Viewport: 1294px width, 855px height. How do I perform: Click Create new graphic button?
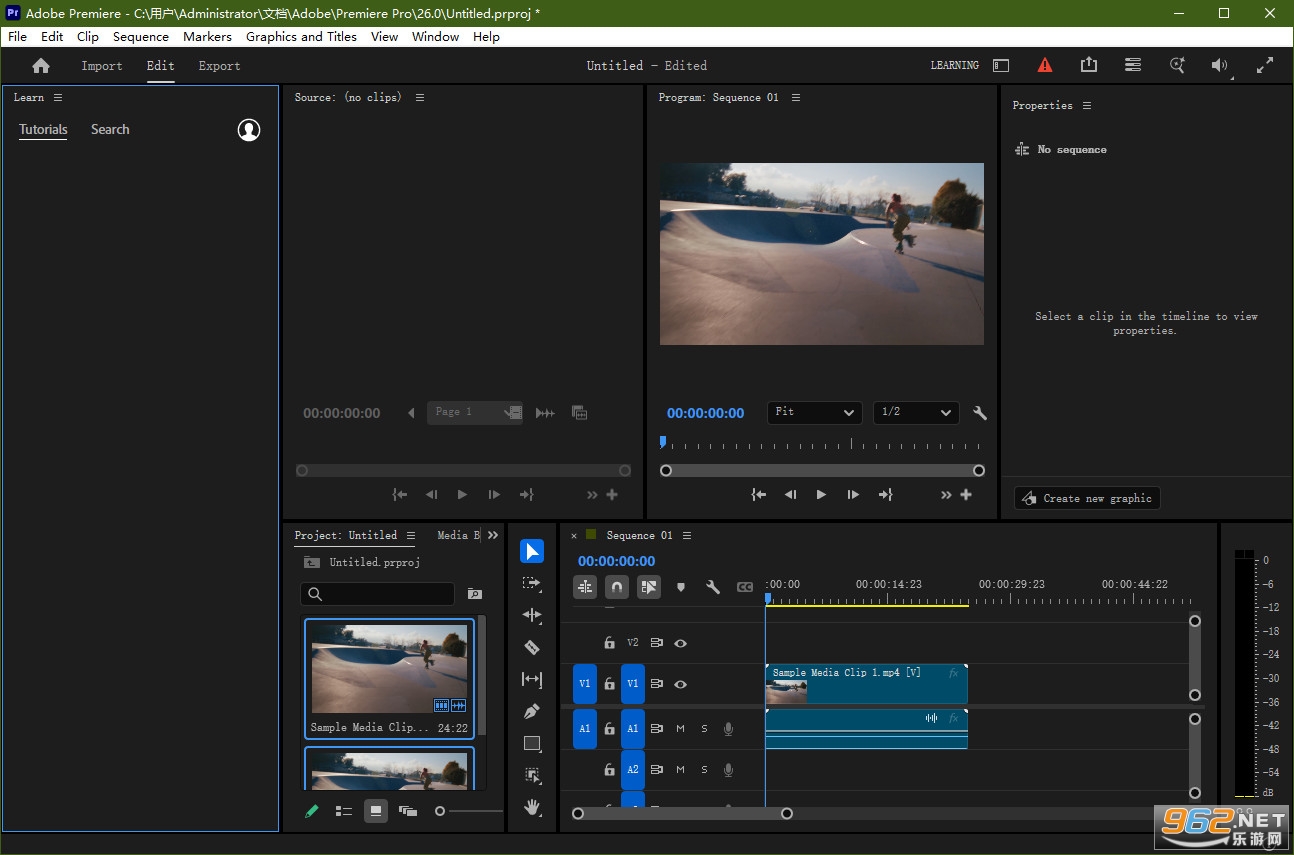pyautogui.click(x=1087, y=498)
